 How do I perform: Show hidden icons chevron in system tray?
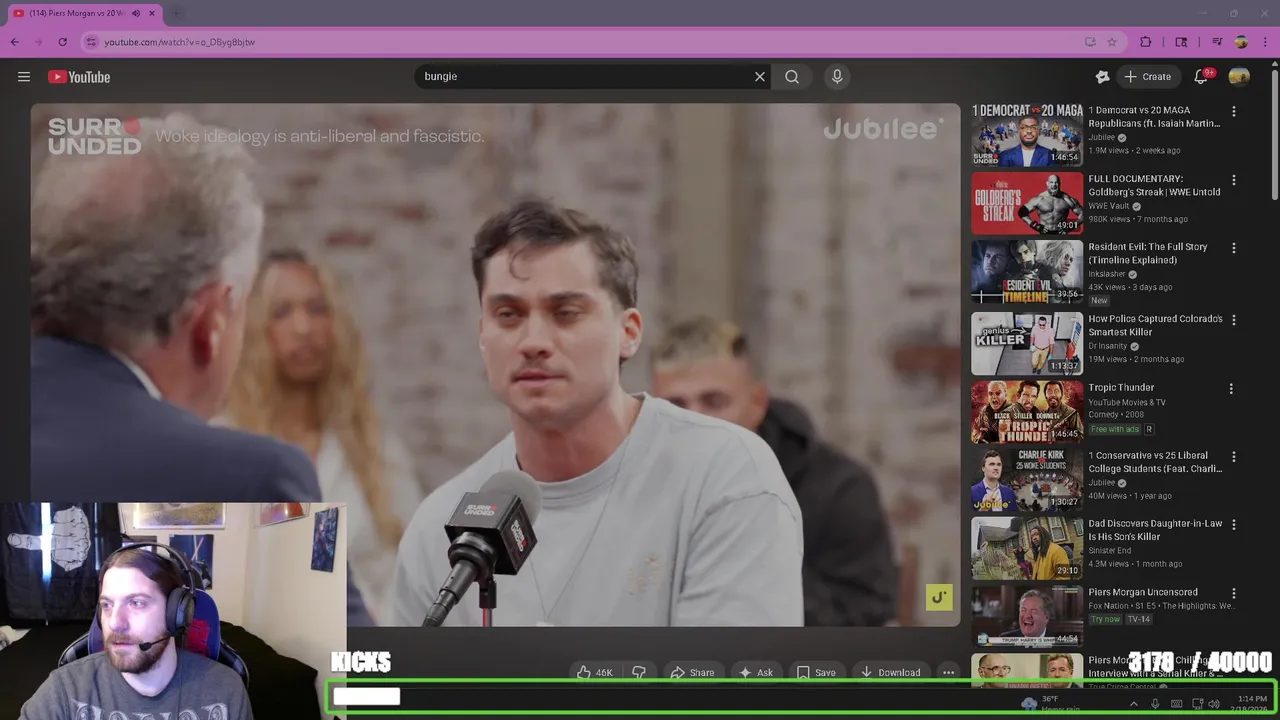(x=1133, y=704)
